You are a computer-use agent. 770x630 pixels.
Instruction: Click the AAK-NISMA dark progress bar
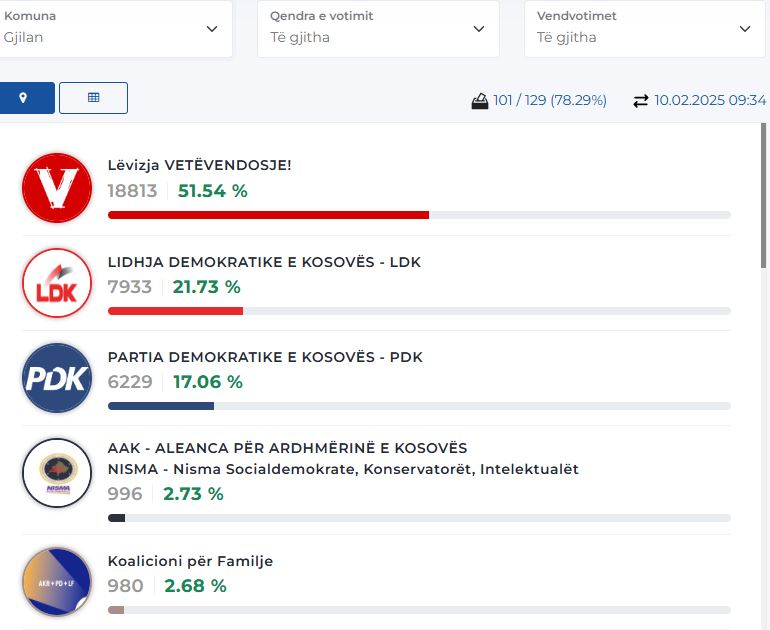click(x=116, y=518)
